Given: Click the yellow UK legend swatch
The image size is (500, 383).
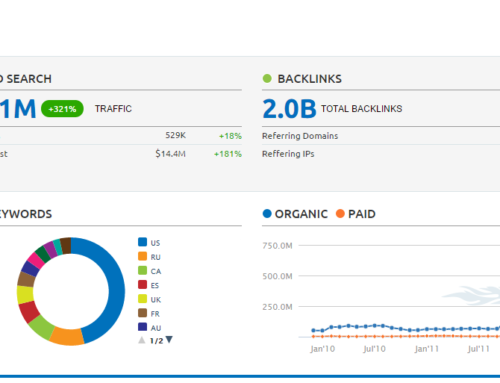Looking at the screenshot, I should [142, 299].
